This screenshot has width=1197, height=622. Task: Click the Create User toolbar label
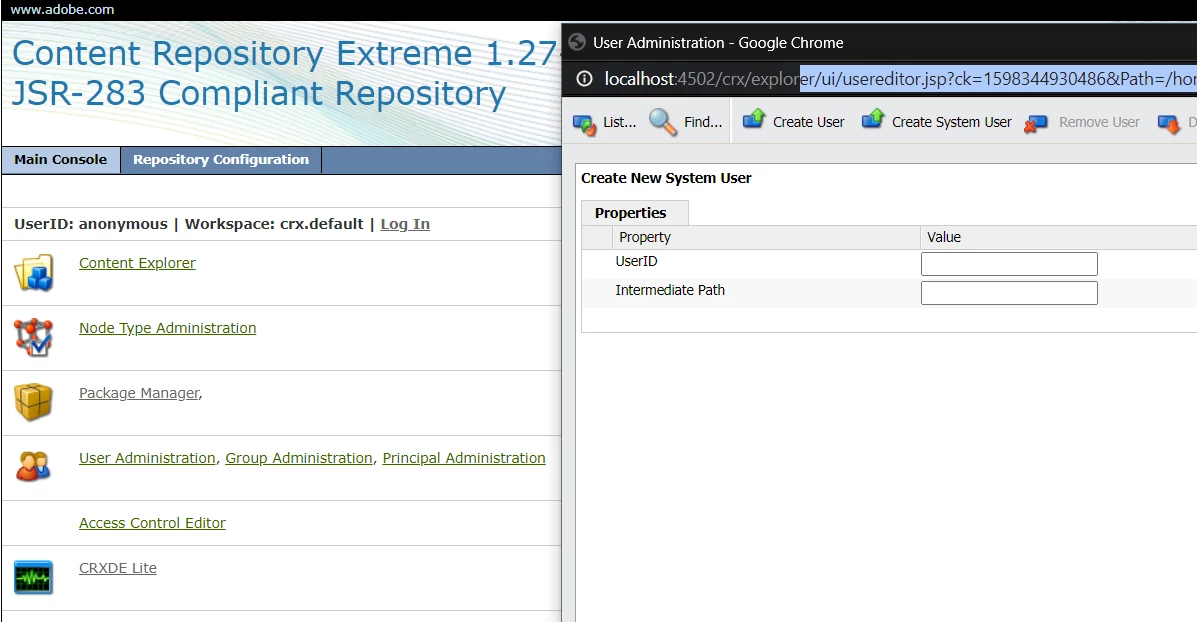[808, 122]
